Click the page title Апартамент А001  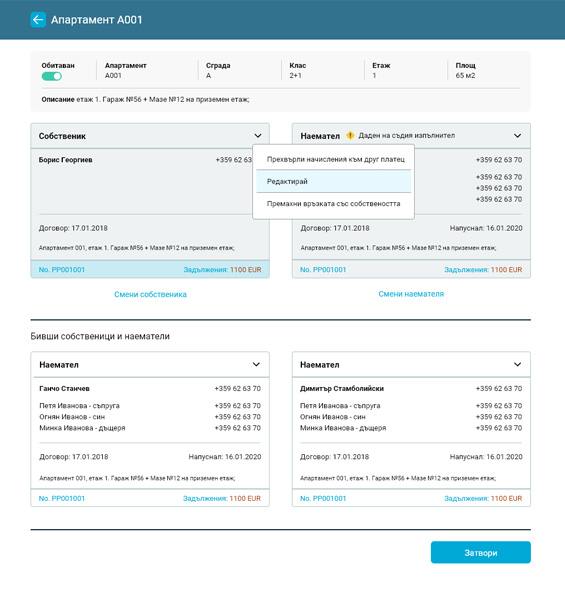point(97,20)
